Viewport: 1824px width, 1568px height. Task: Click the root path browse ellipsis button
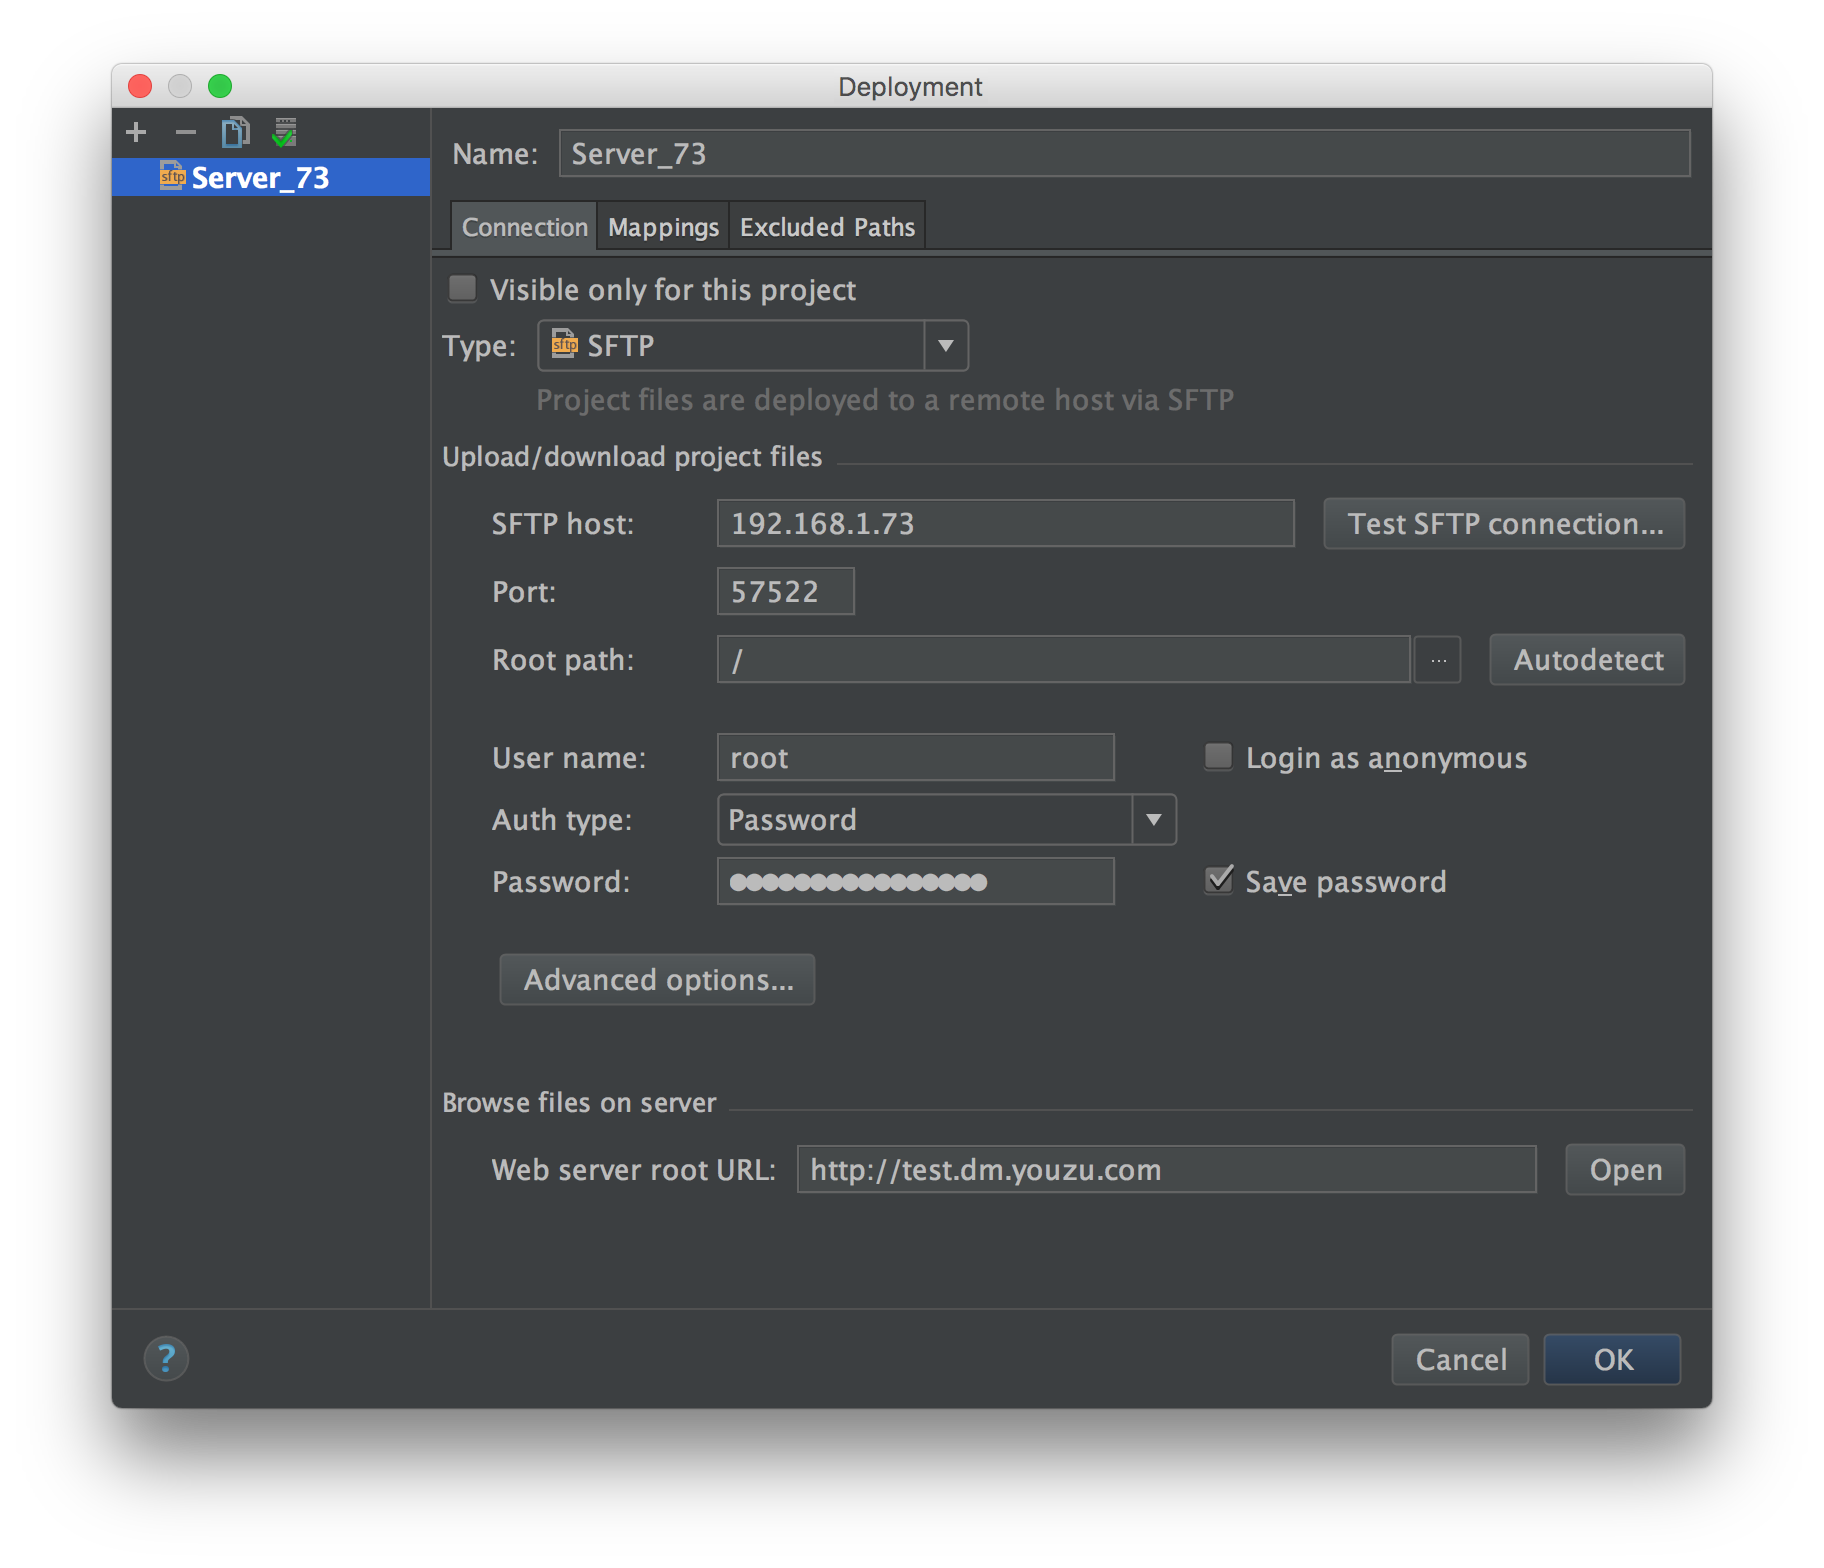click(x=1438, y=660)
